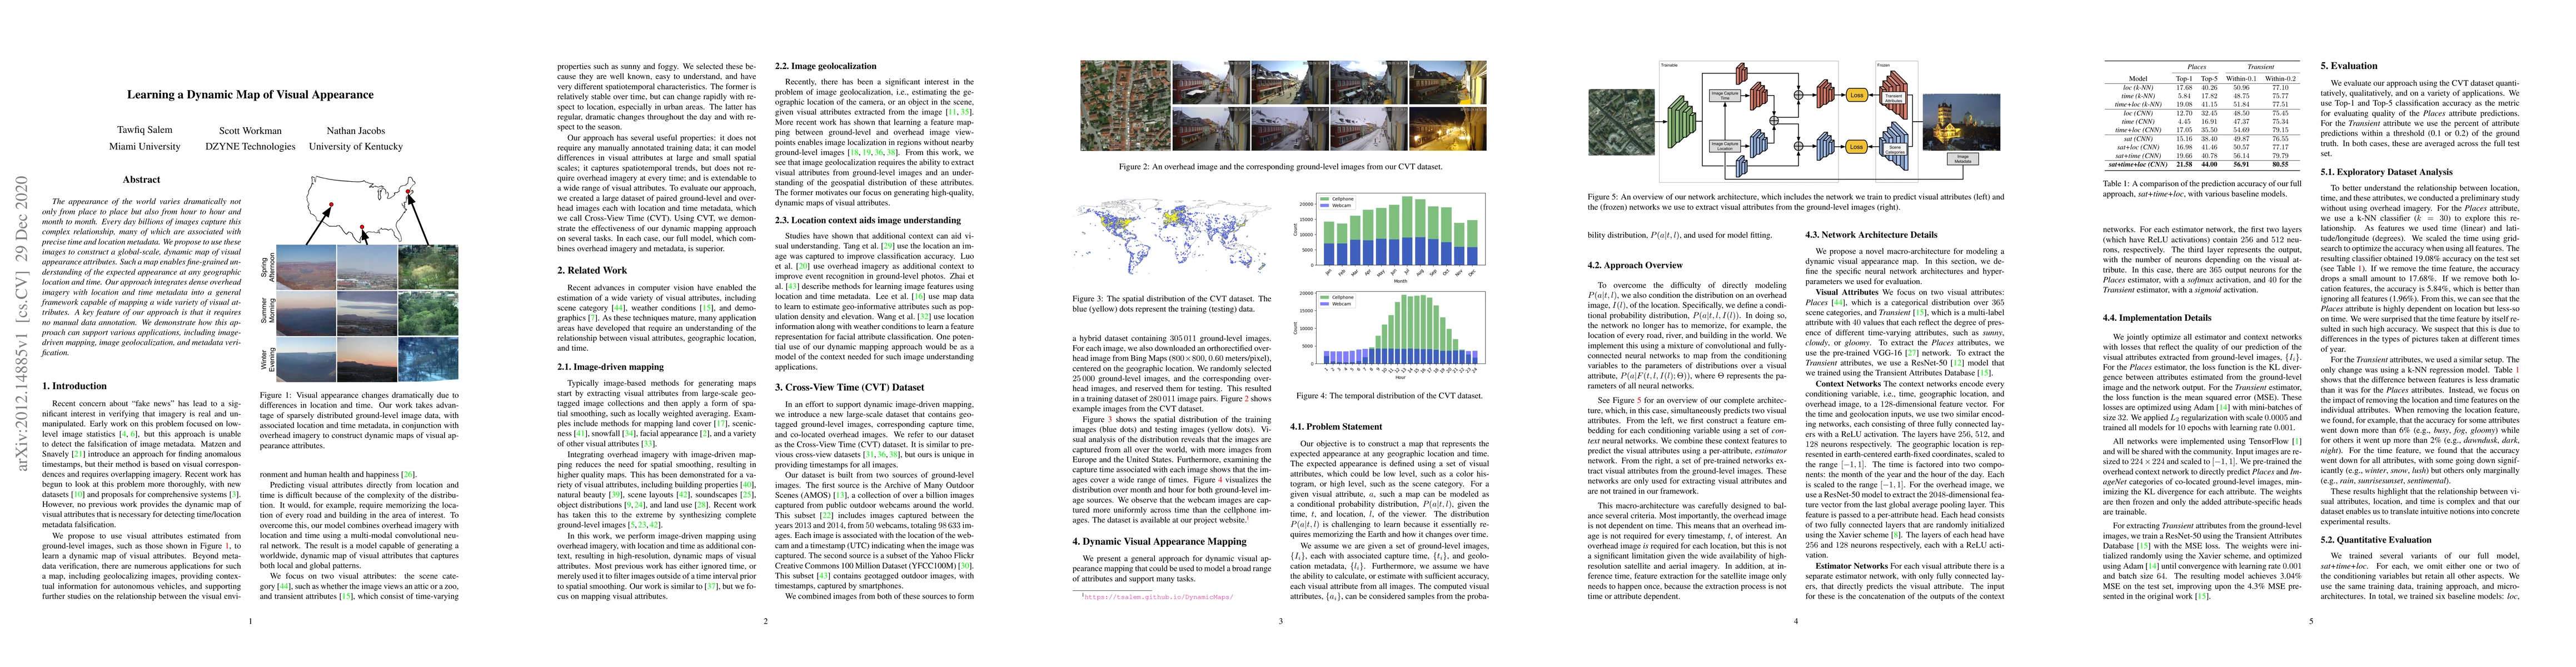Click author name 'Nathan Jacobs'
This screenshot has width=2576, height=667.
(x=356, y=130)
